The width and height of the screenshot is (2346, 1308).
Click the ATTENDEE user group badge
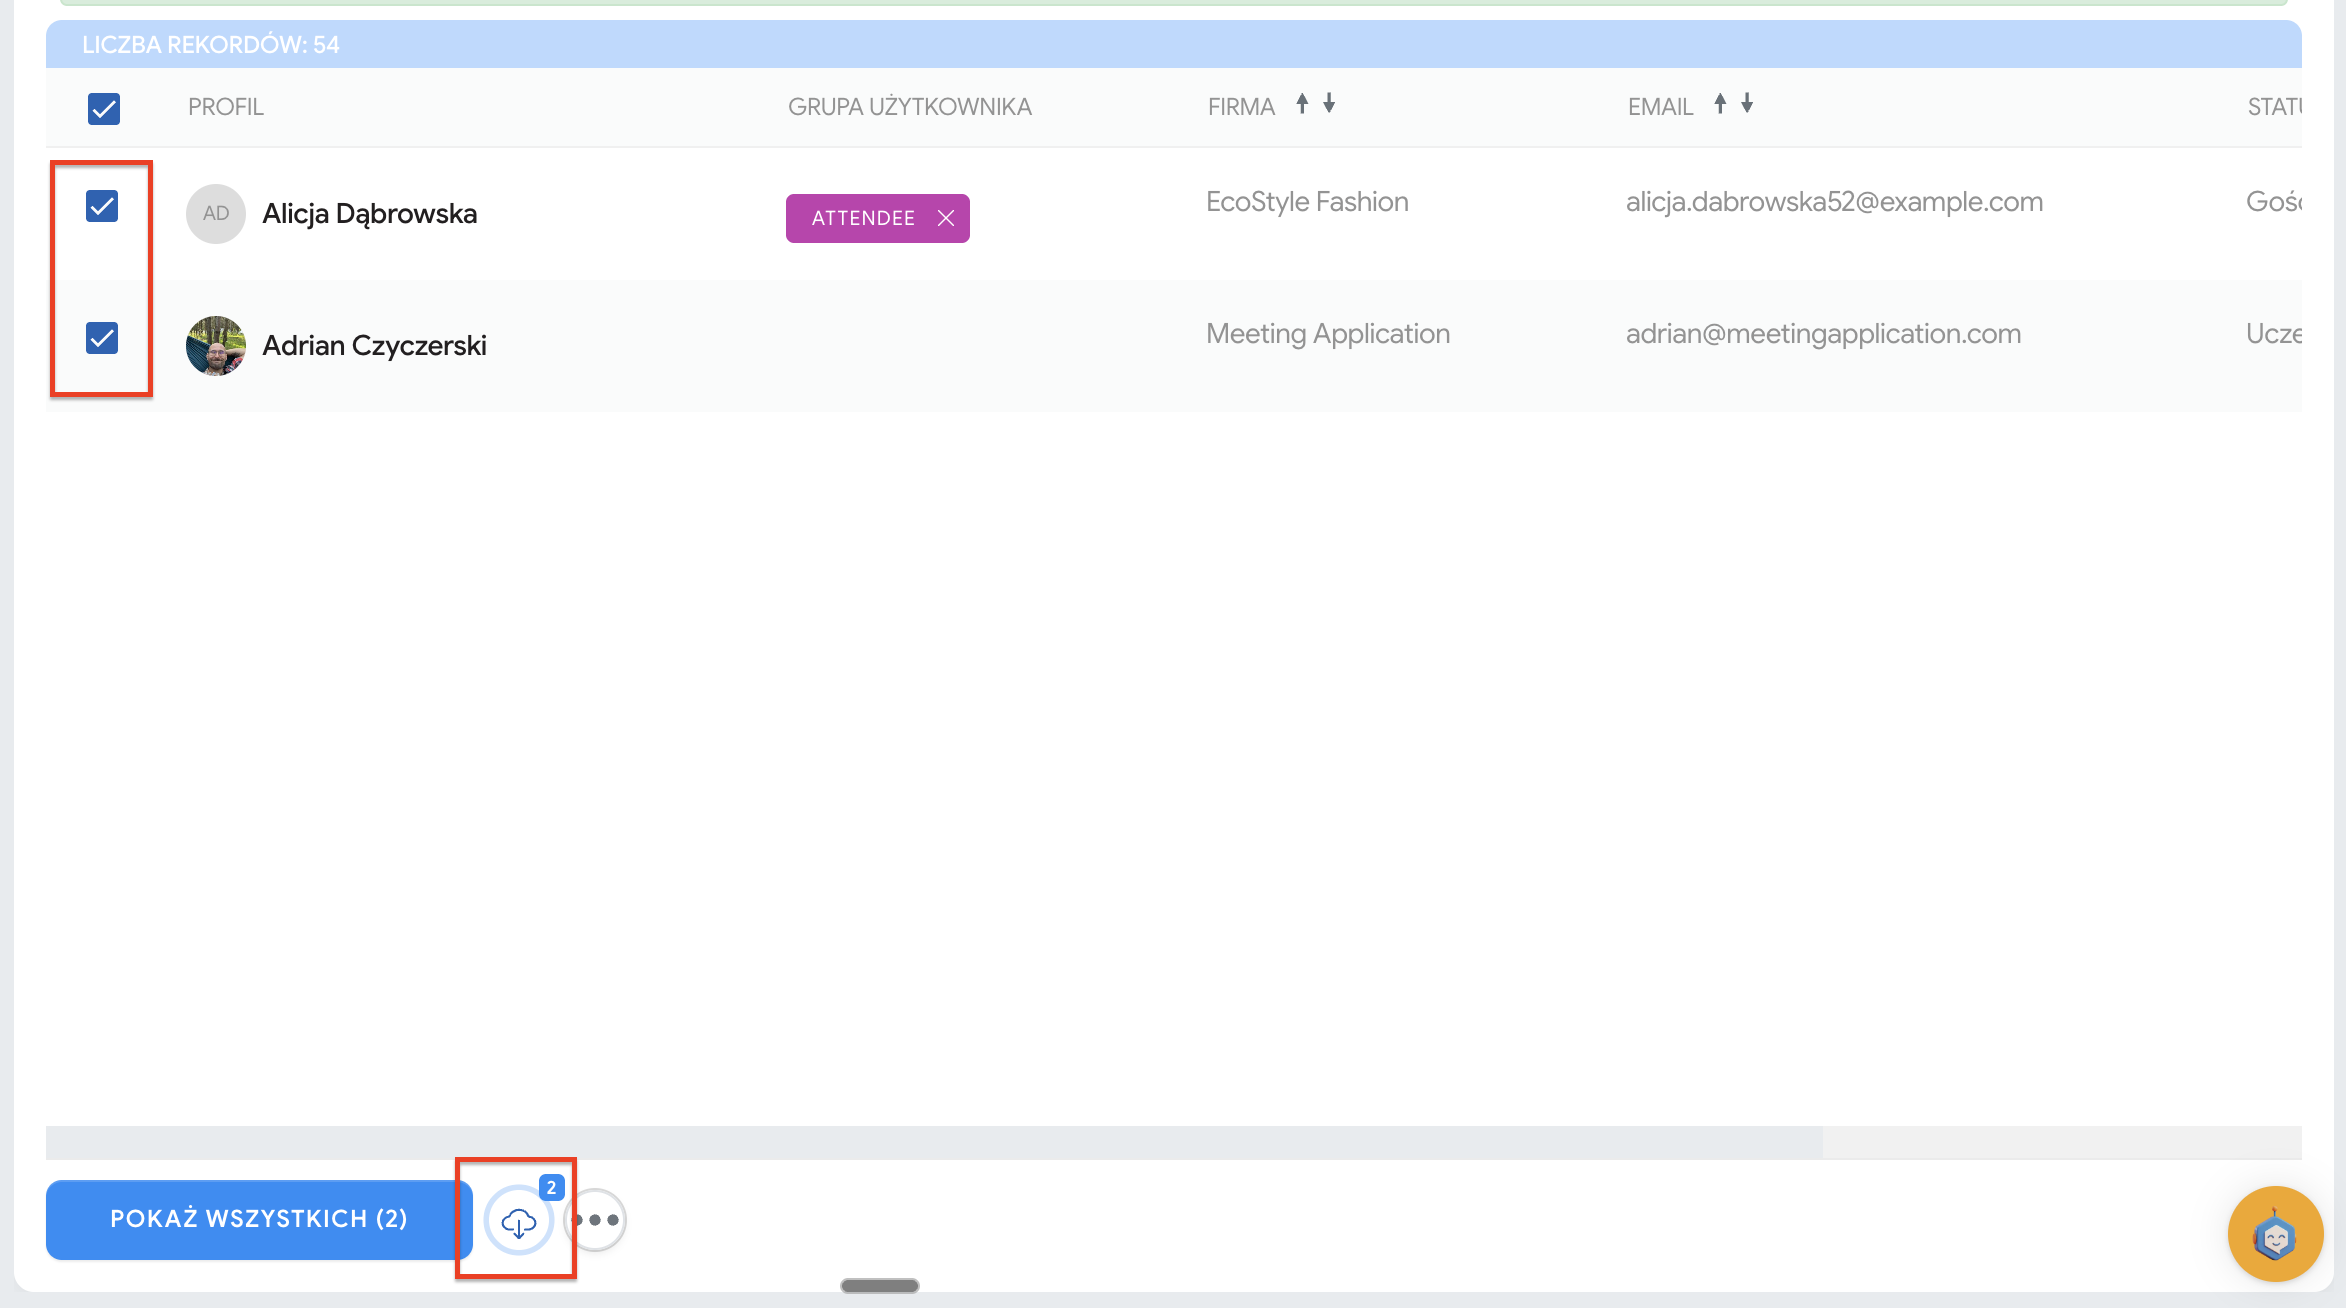862,218
